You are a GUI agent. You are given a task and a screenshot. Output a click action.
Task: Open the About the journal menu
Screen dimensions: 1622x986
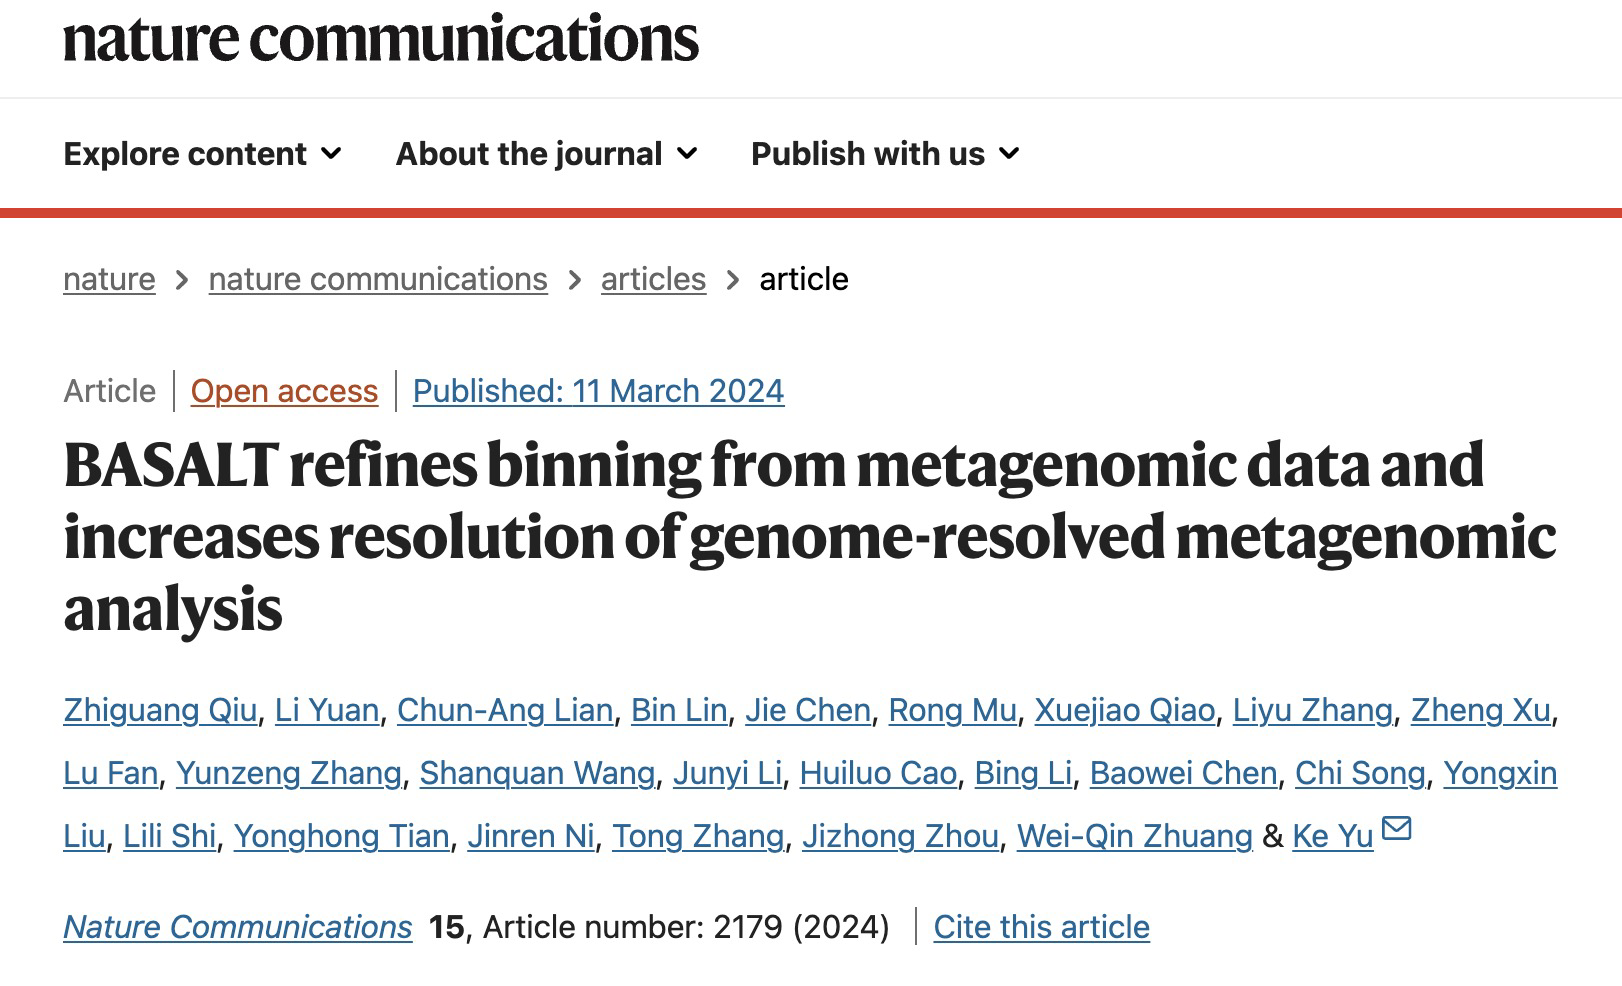pyautogui.click(x=547, y=154)
